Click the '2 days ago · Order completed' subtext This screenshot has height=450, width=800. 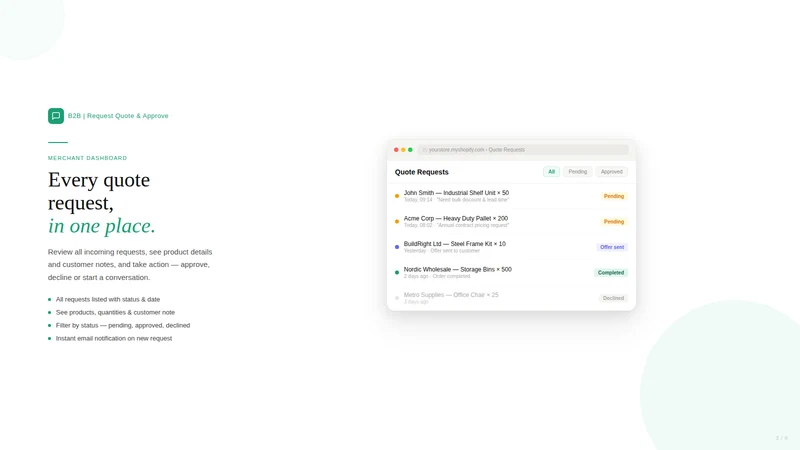click(437, 277)
